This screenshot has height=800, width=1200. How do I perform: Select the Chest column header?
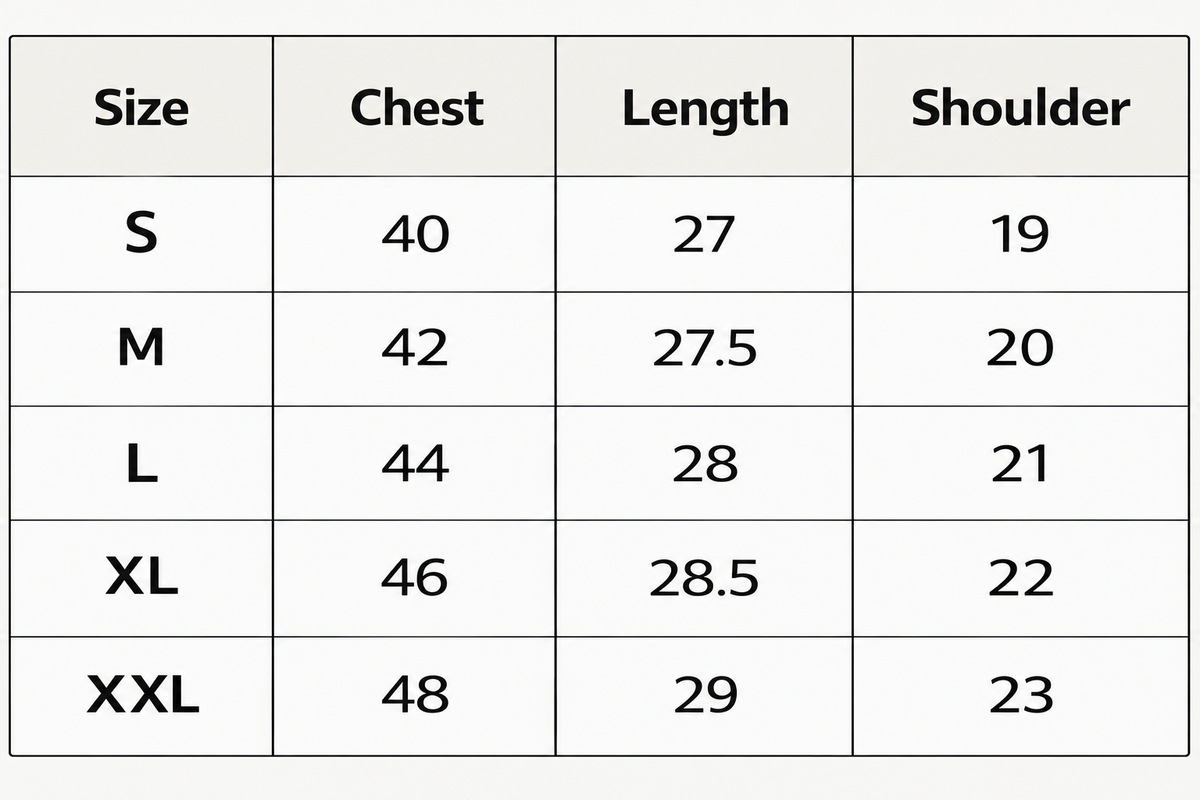[417, 108]
